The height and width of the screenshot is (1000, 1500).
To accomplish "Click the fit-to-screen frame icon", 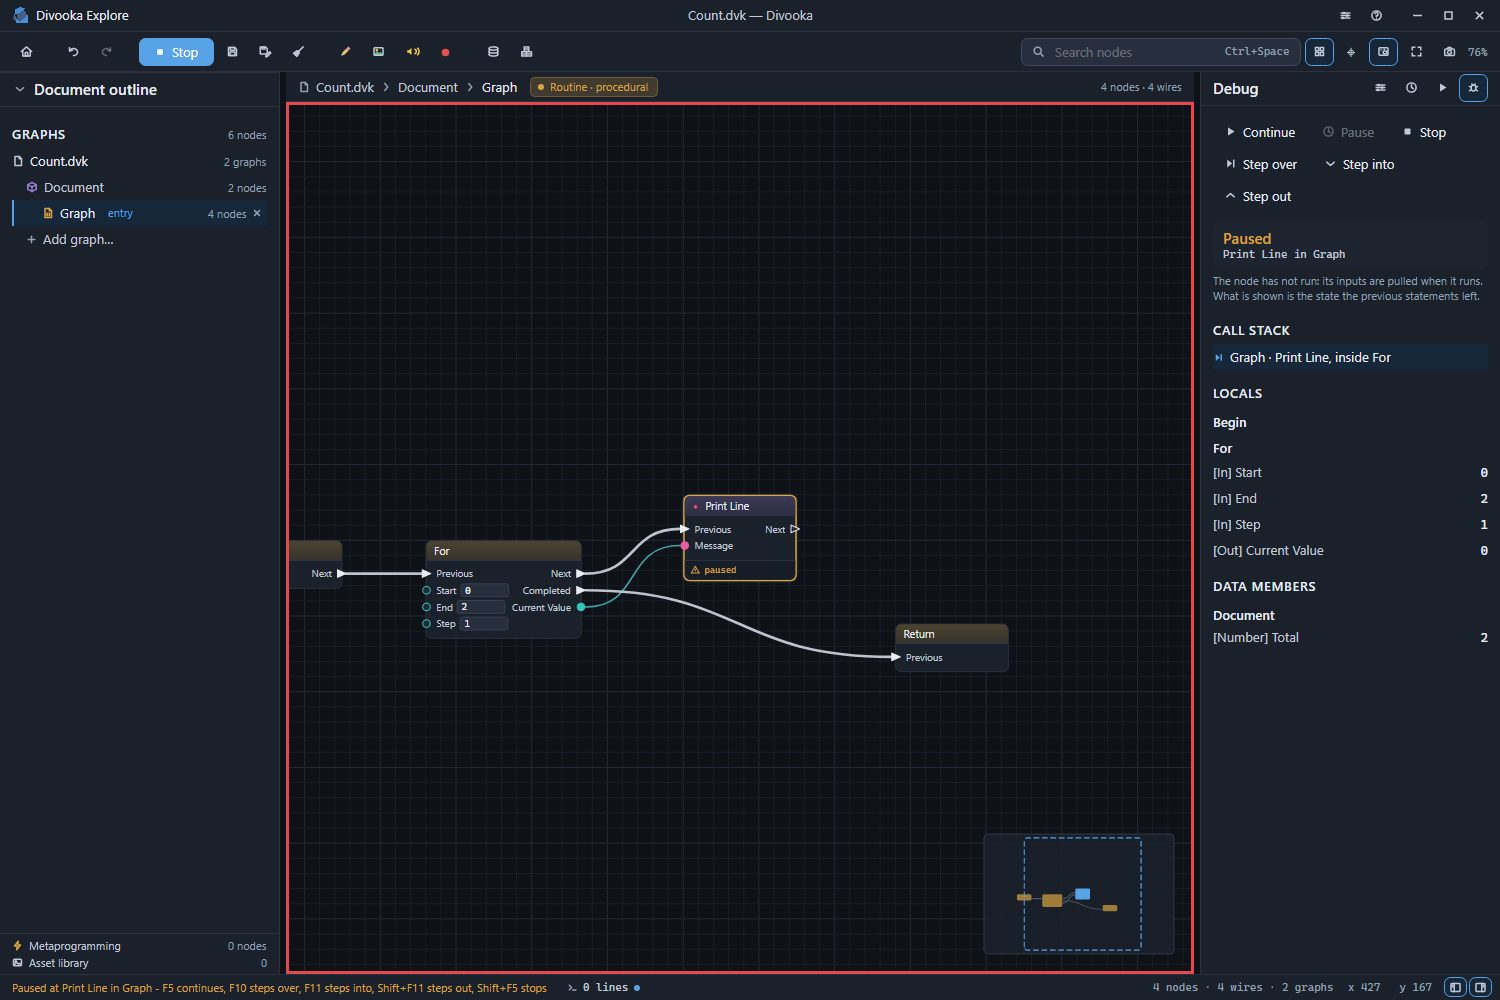I will coord(1416,52).
